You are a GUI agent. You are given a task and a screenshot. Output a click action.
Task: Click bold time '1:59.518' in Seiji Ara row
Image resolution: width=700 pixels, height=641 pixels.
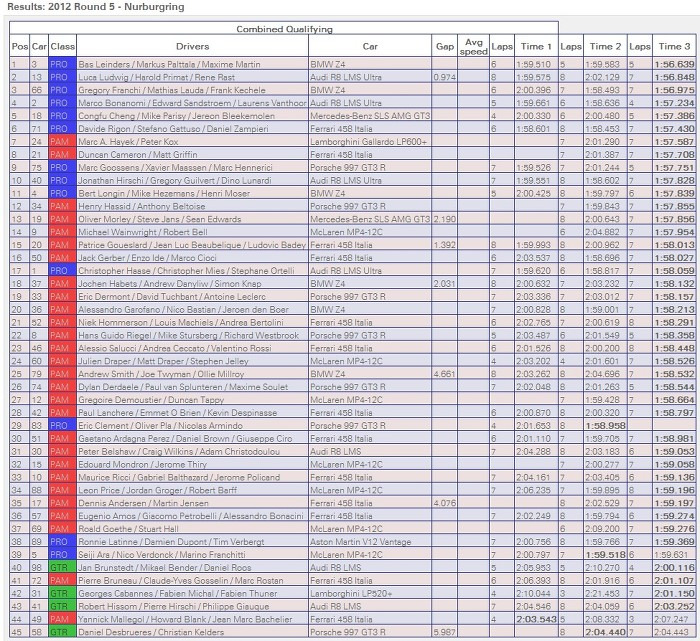605,555
